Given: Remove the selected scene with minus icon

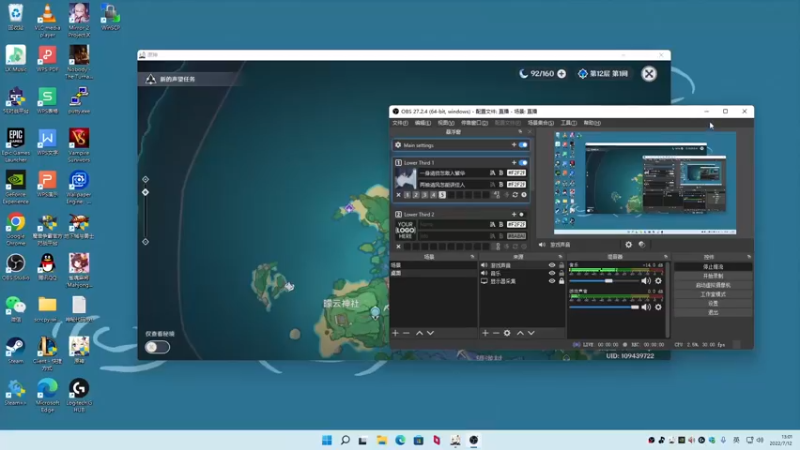Looking at the screenshot, I should [x=407, y=333].
